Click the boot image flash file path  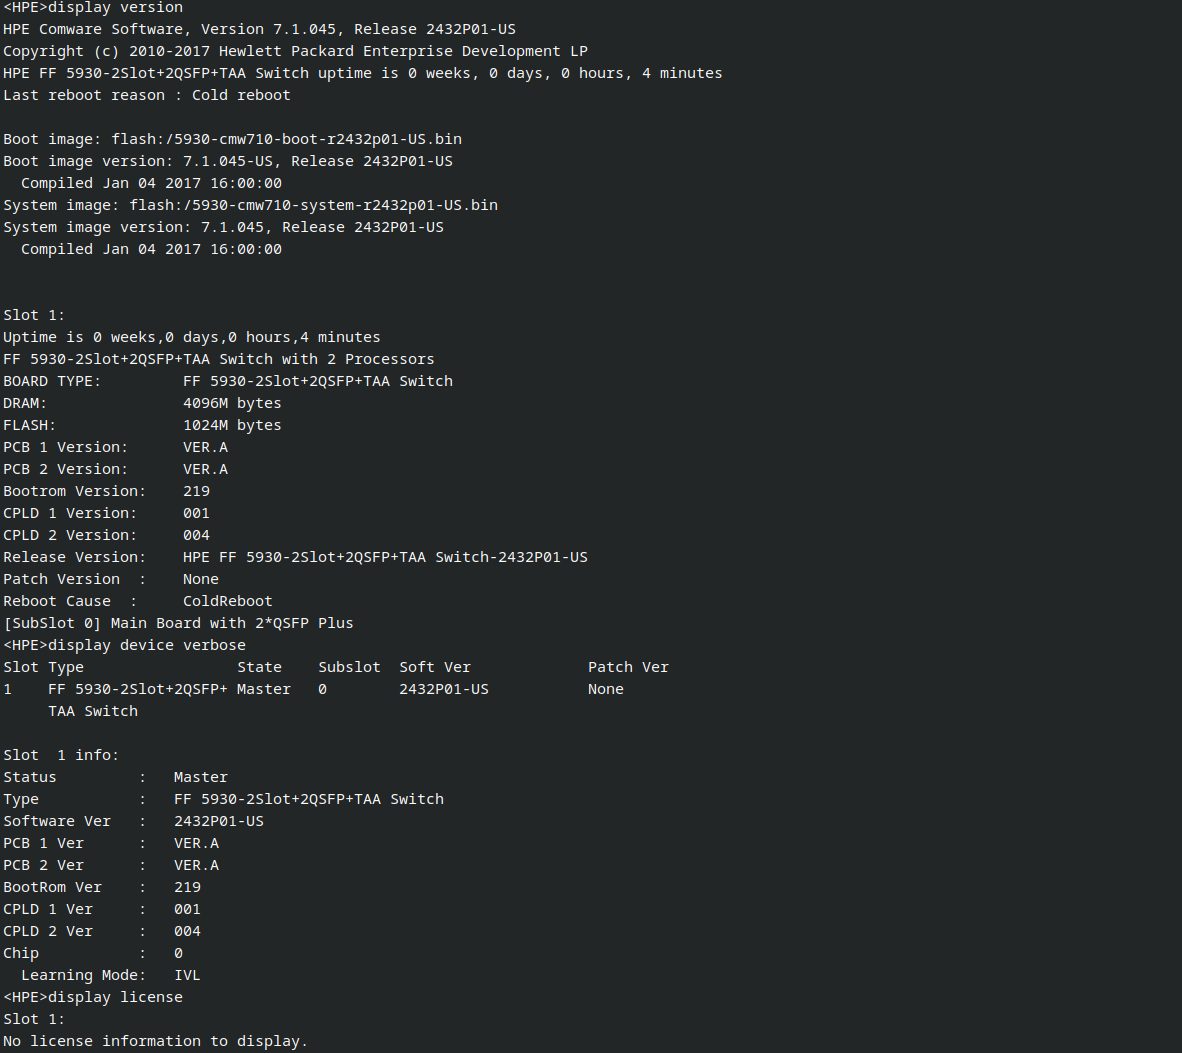286,139
